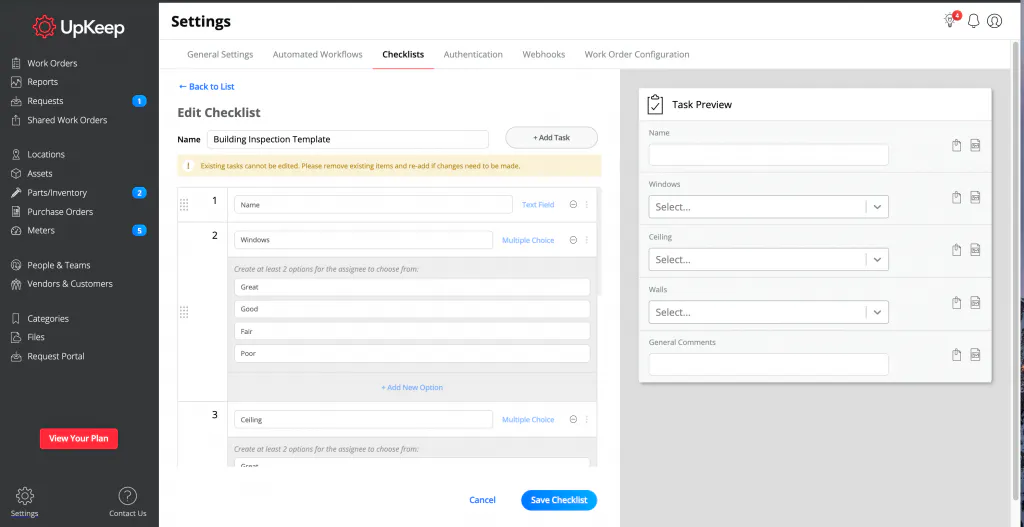Click the remove icon on Windows task
The image size is (1024, 527).
click(573, 240)
